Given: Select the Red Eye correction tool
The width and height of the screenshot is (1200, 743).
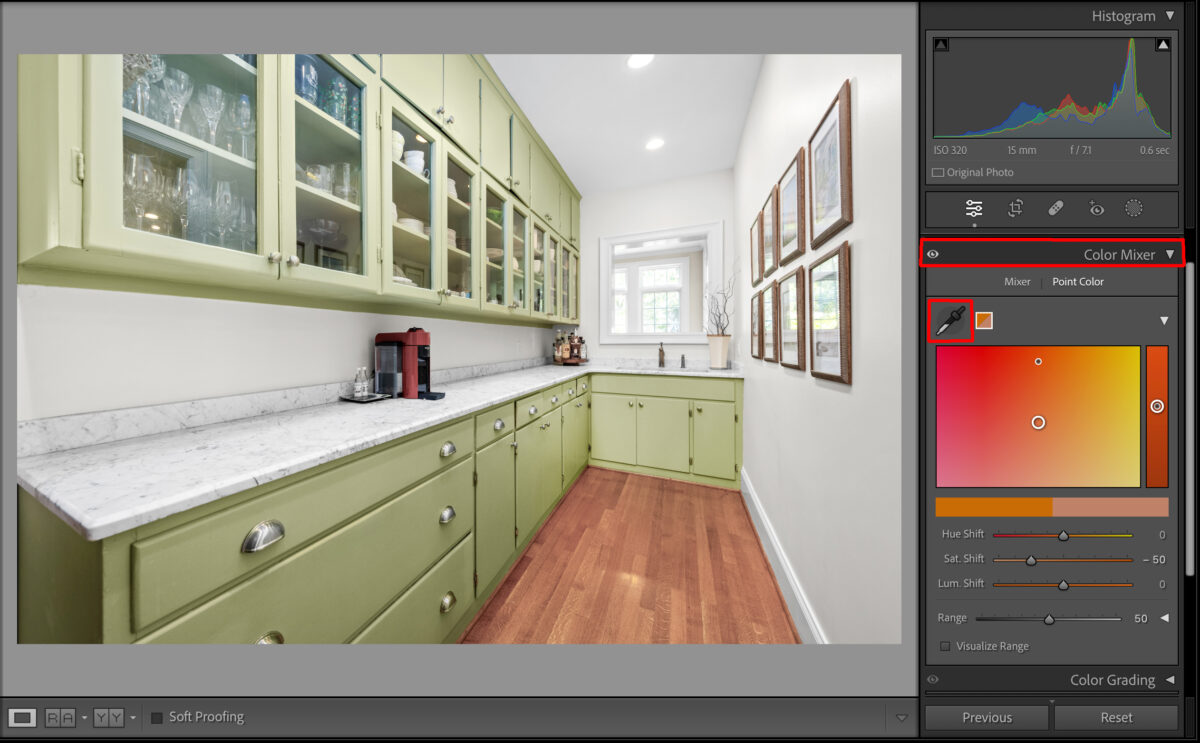Looking at the screenshot, I should (x=1096, y=209).
